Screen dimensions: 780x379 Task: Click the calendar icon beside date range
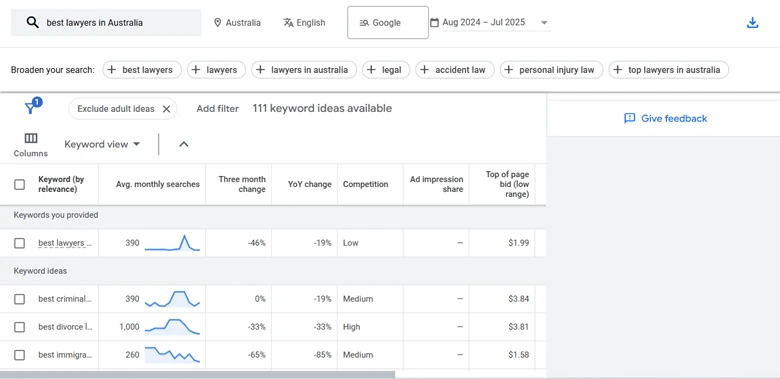click(434, 22)
